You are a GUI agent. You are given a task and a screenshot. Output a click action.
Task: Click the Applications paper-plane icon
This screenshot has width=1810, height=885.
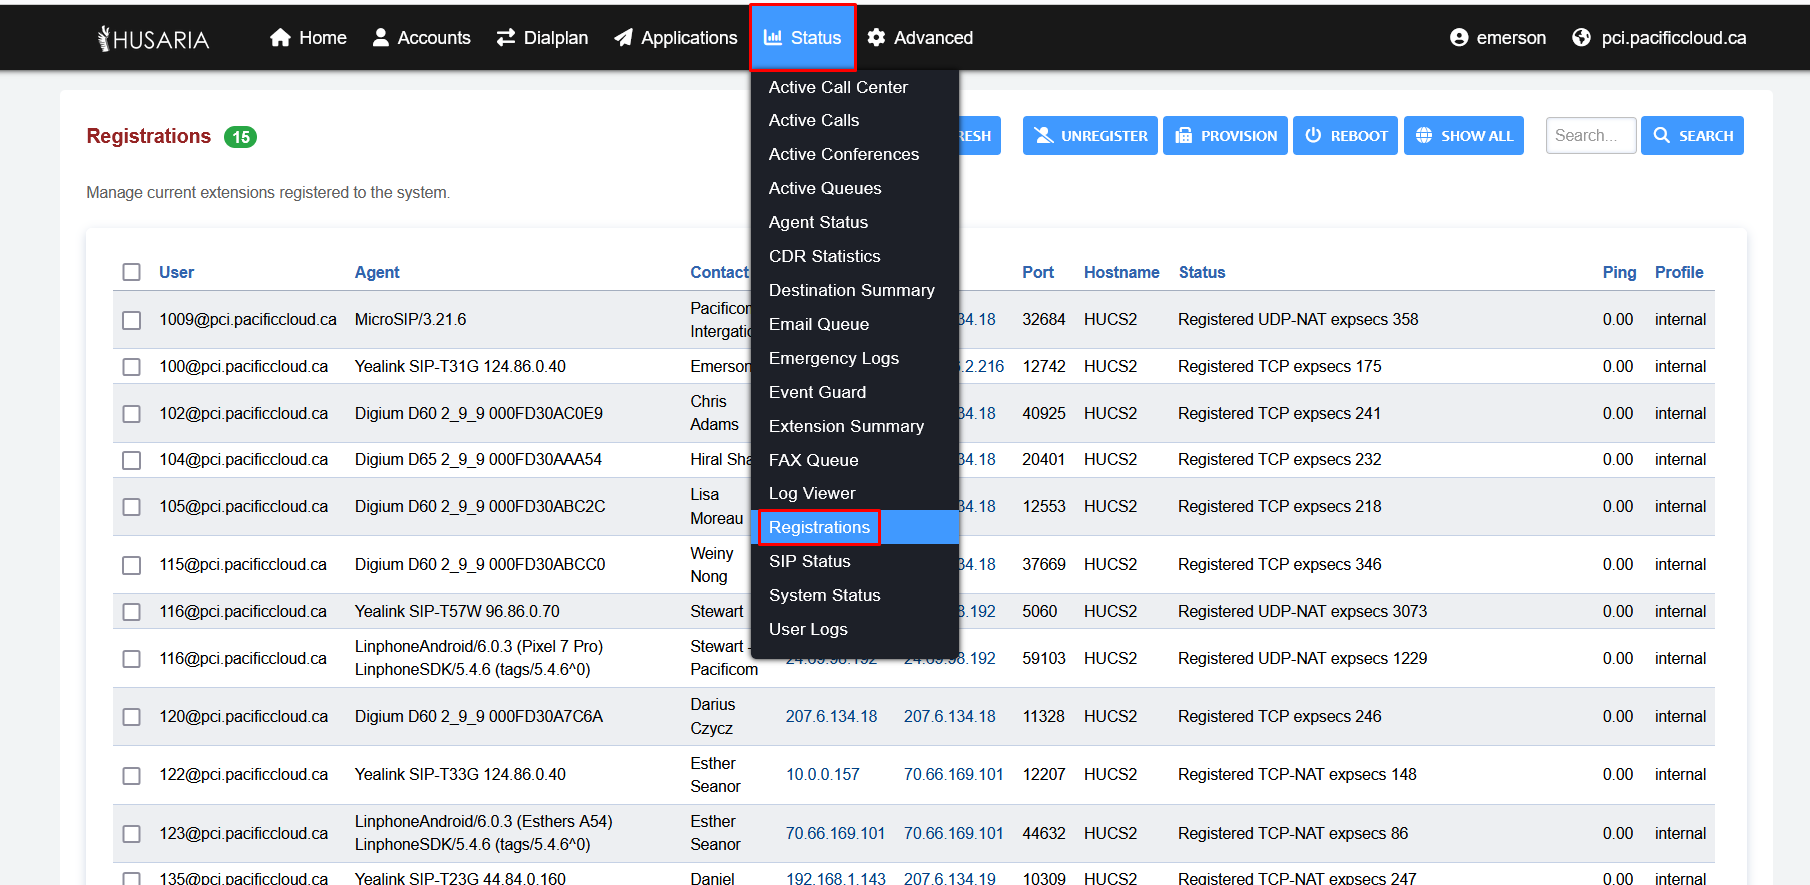[x=623, y=38]
